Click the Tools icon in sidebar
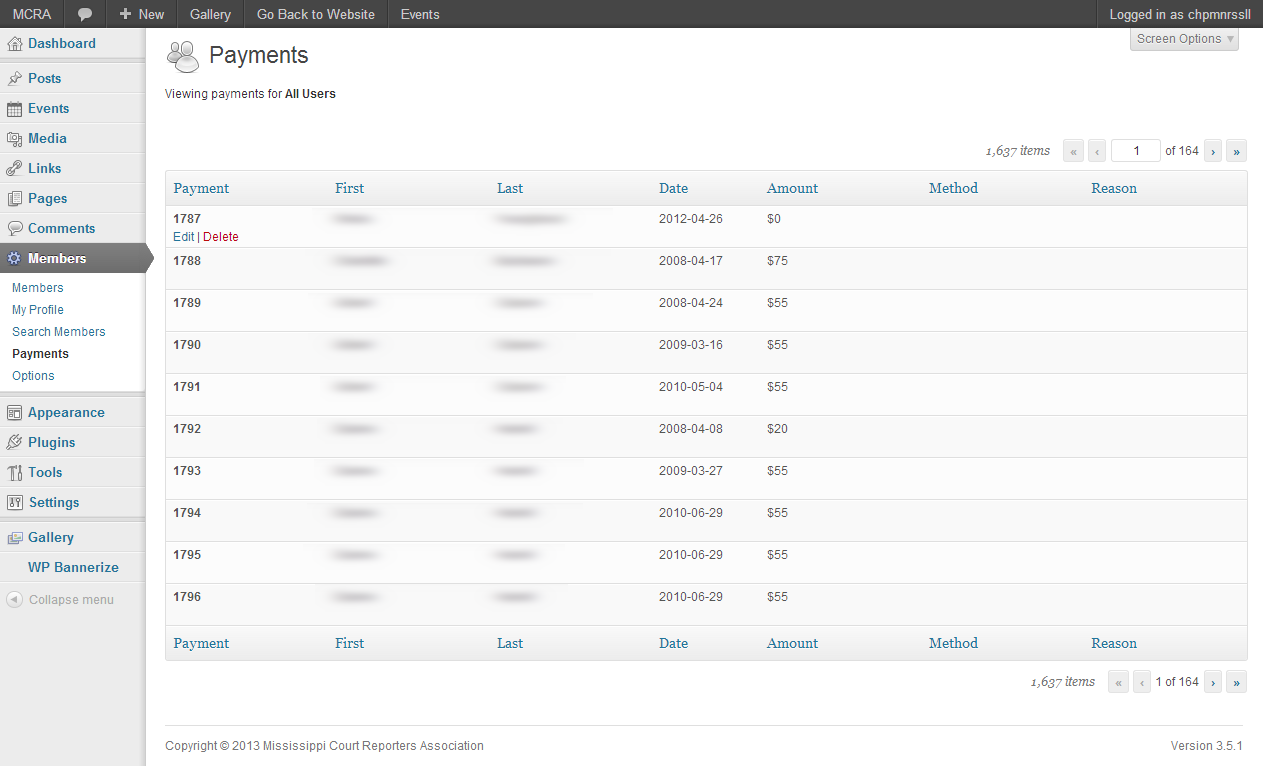The image size is (1263, 766). point(14,473)
